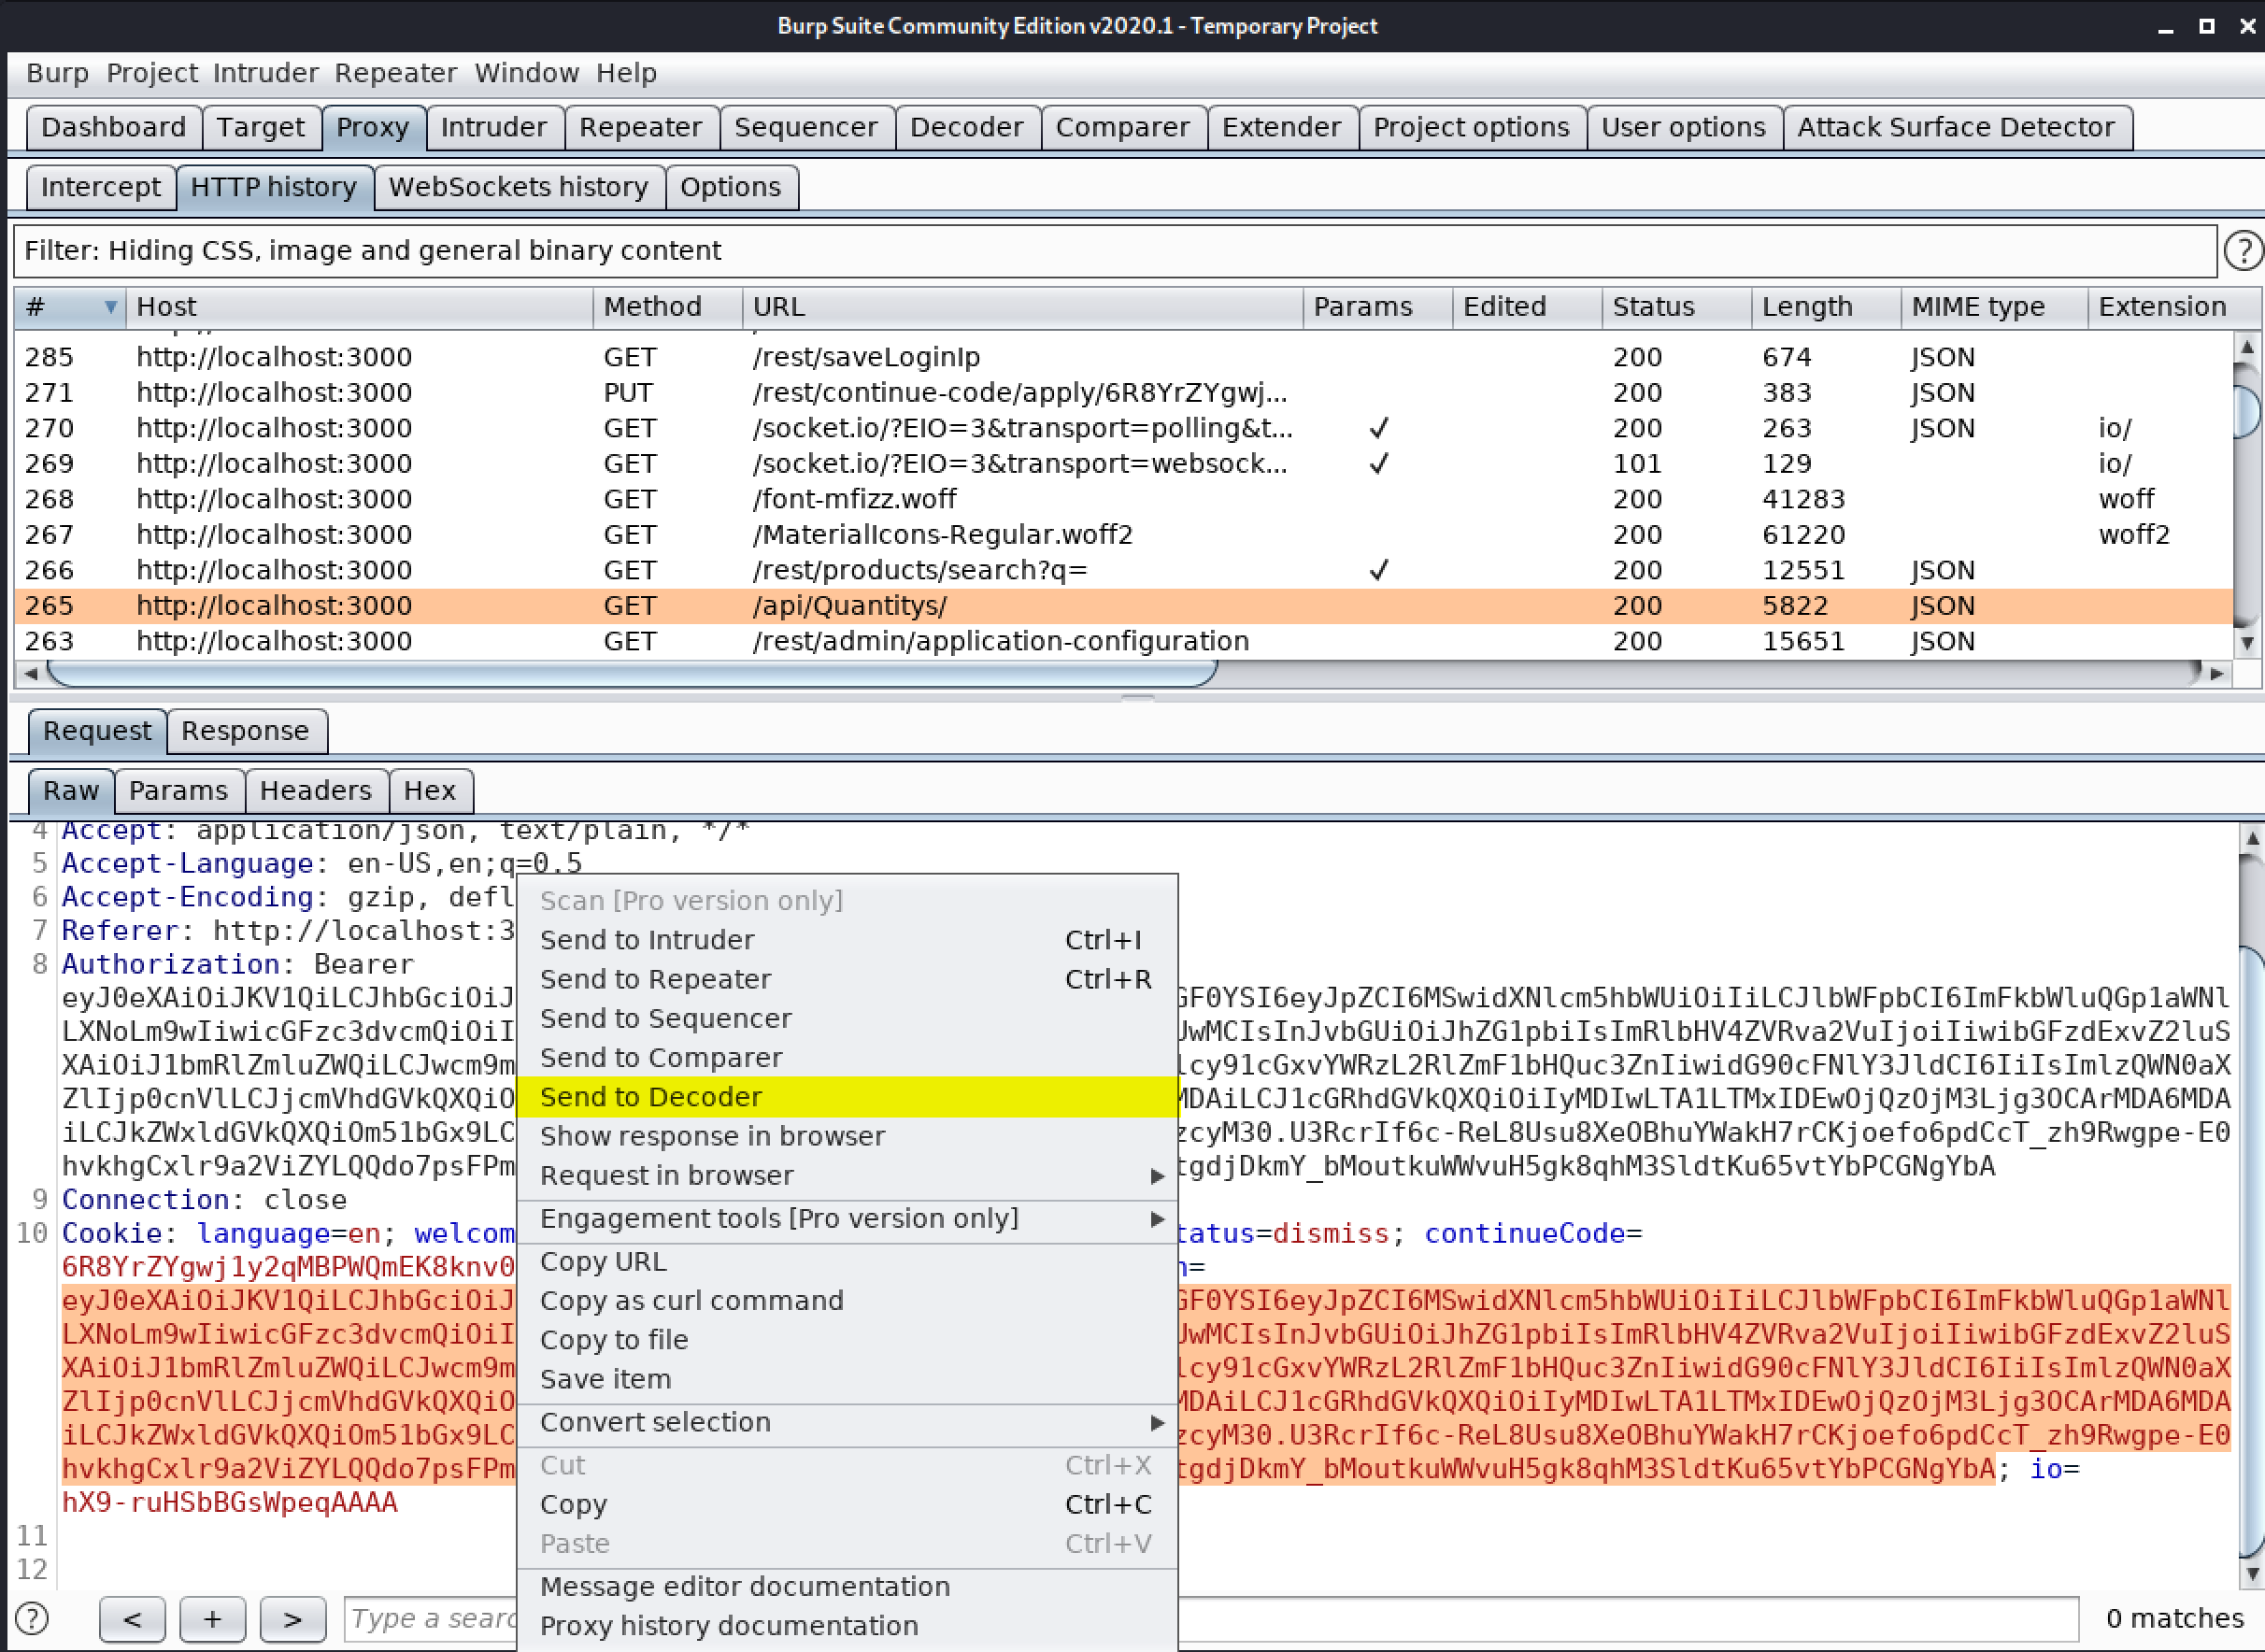Open the filter help question mark icon
Image resolution: width=2265 pixels, height=1652 pixels.
[2243, 251]
